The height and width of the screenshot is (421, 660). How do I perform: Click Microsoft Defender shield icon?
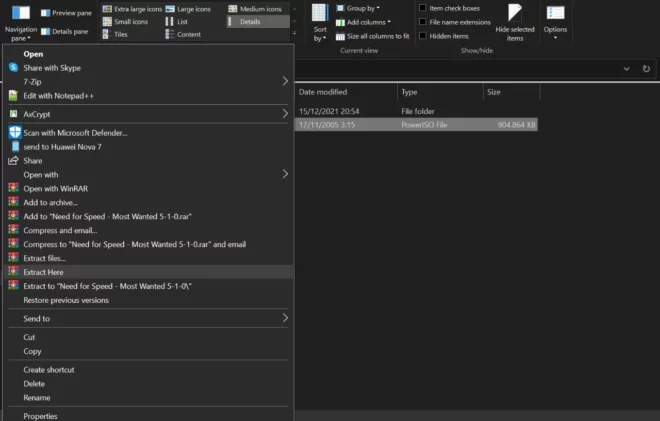point(15,132)
